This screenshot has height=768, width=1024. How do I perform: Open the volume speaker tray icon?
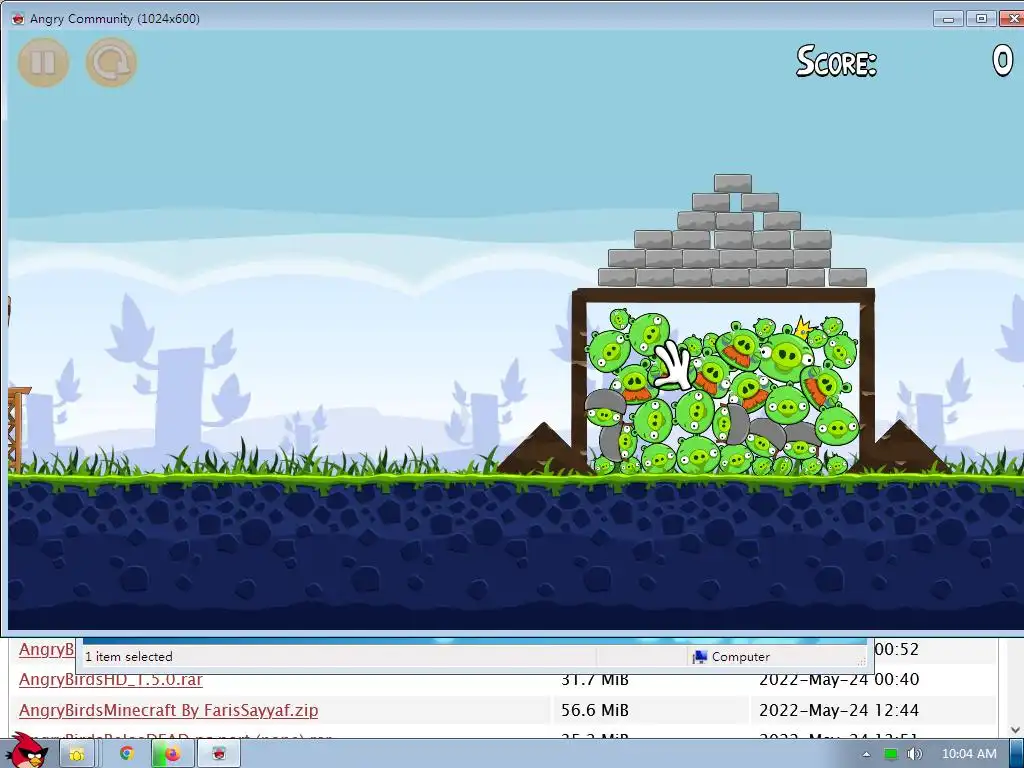[x=914, y=754]
